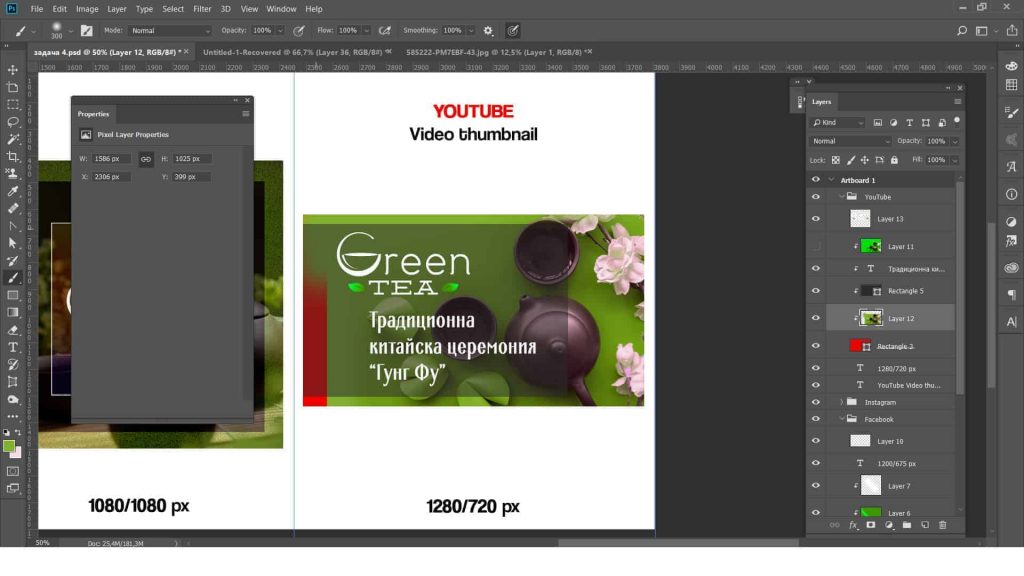Create a new layer
The height and width of the screenshot is (576, 1024).
pos(925,525)
